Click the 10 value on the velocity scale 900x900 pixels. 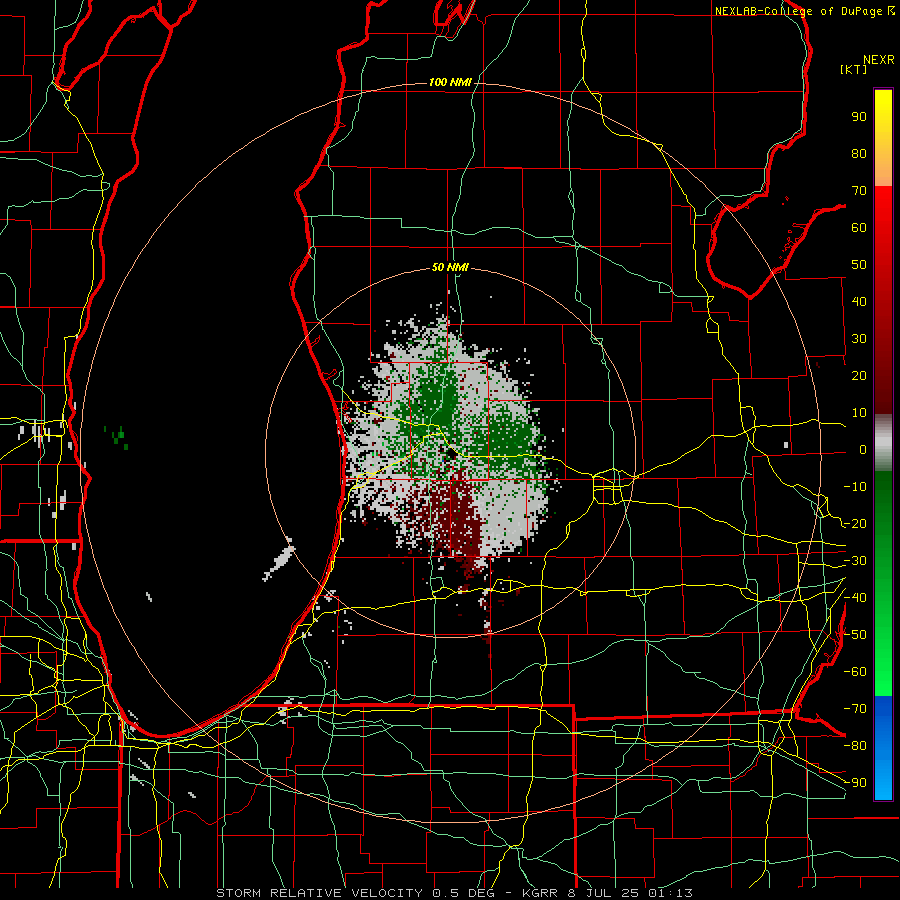[859, 413]
